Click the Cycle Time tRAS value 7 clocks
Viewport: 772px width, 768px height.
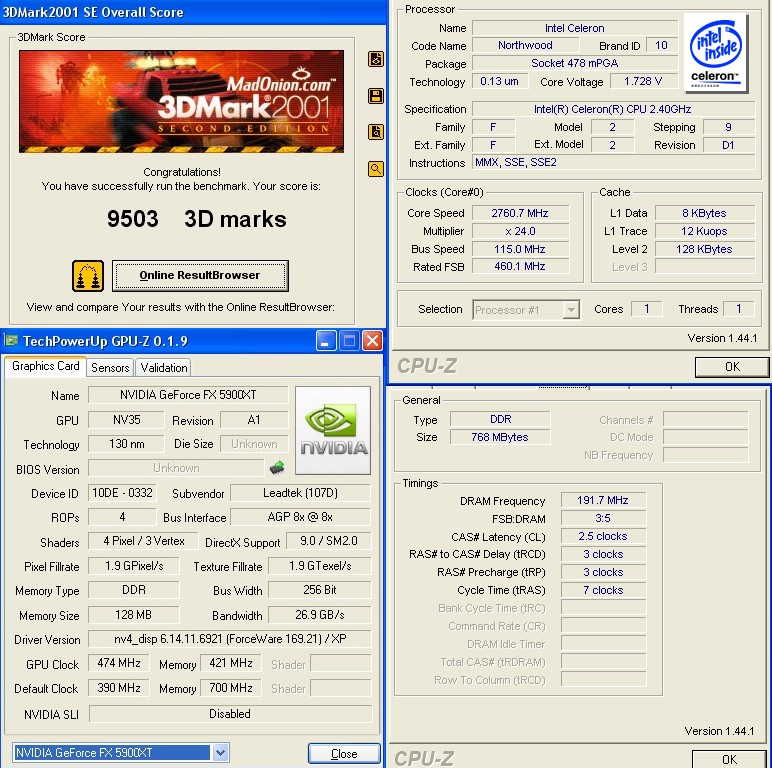point(603,590)
